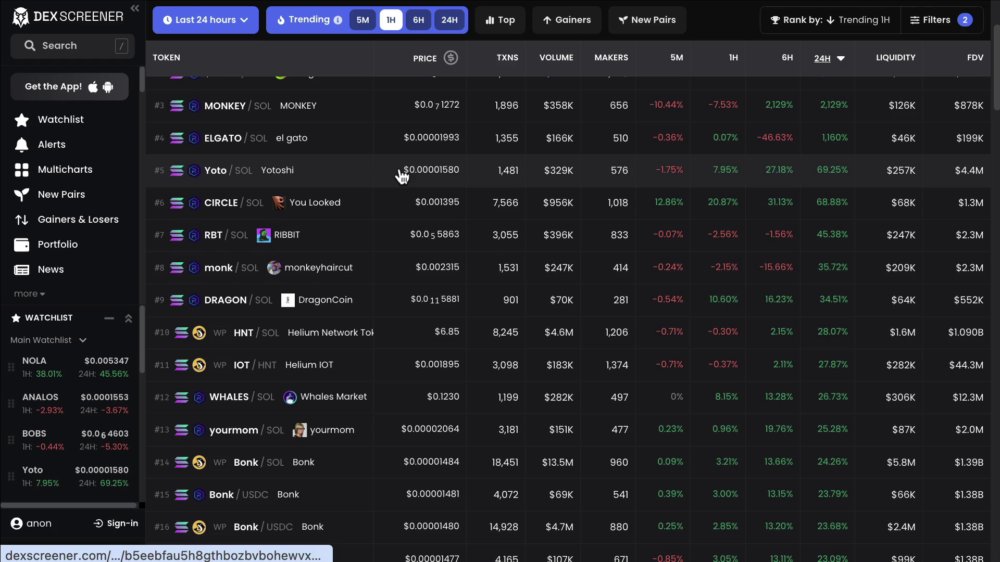Open NOLA in the watchlist
Viewport: 1000px width, 562px height.
click(75, 367)
